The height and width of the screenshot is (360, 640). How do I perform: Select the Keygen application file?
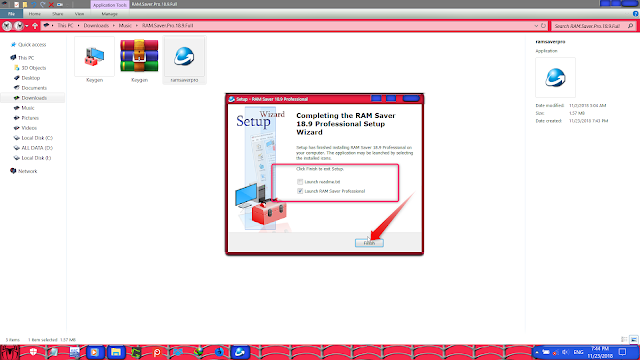click(94, 60)
